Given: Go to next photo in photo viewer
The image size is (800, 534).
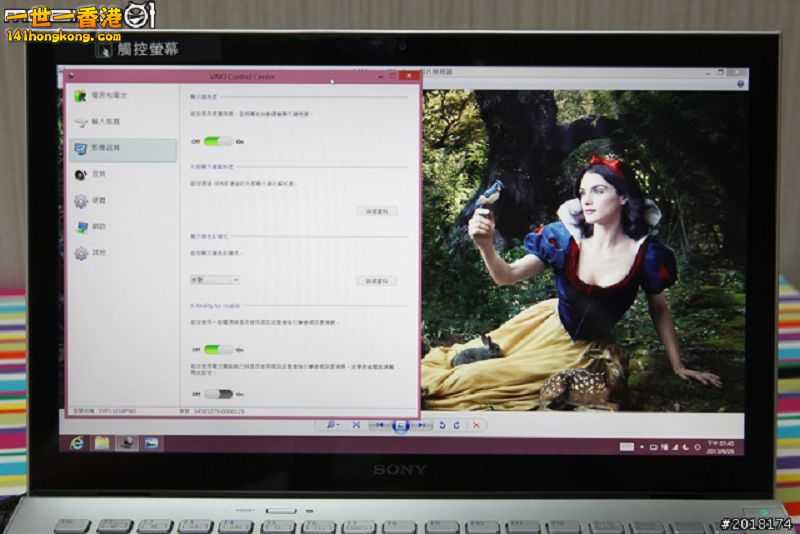Looking at the screenshot, I should pos(422,425).
